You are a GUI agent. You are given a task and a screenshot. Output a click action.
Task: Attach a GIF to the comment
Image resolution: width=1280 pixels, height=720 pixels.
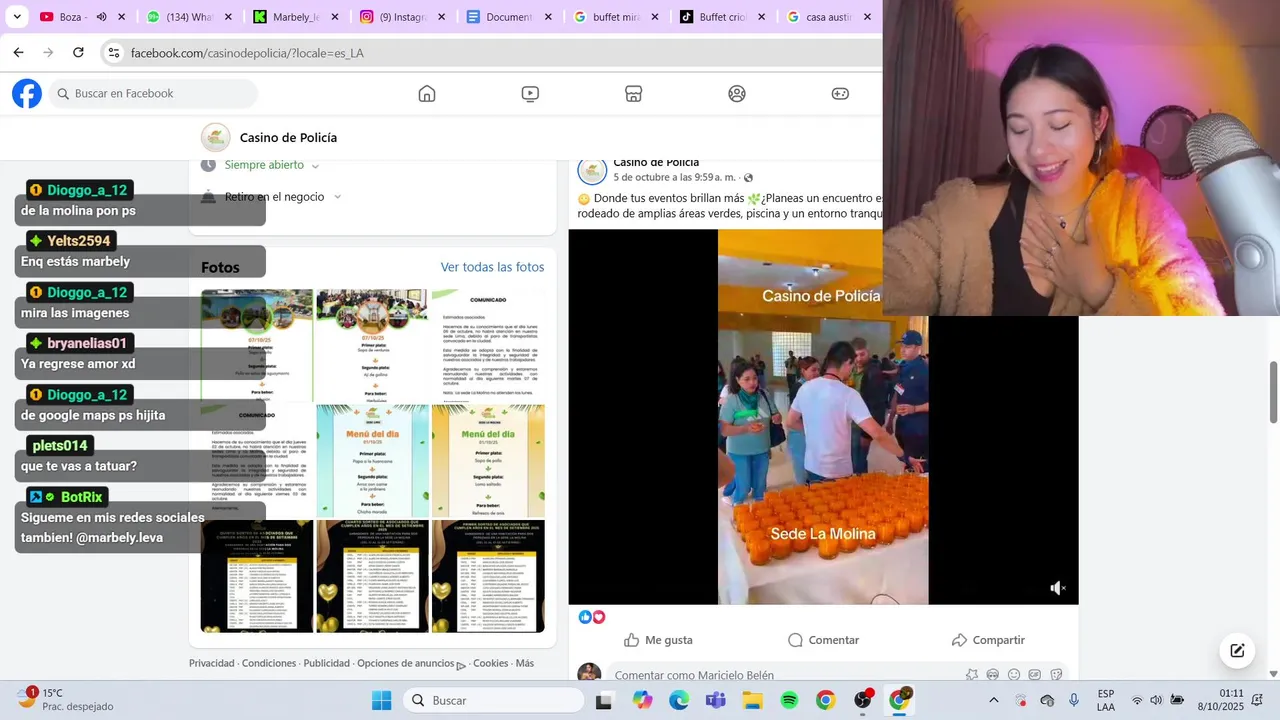pos(1035,675)
